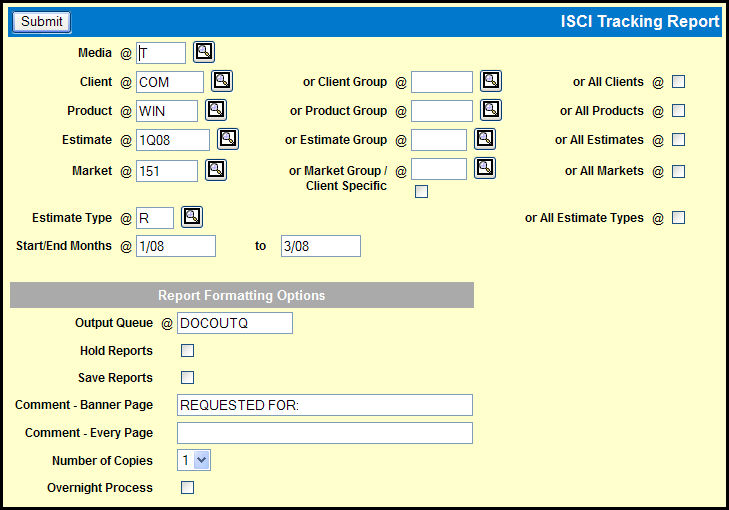Click the Output Queue input field
Screen dimensions: 729x510
pos(235,323)
